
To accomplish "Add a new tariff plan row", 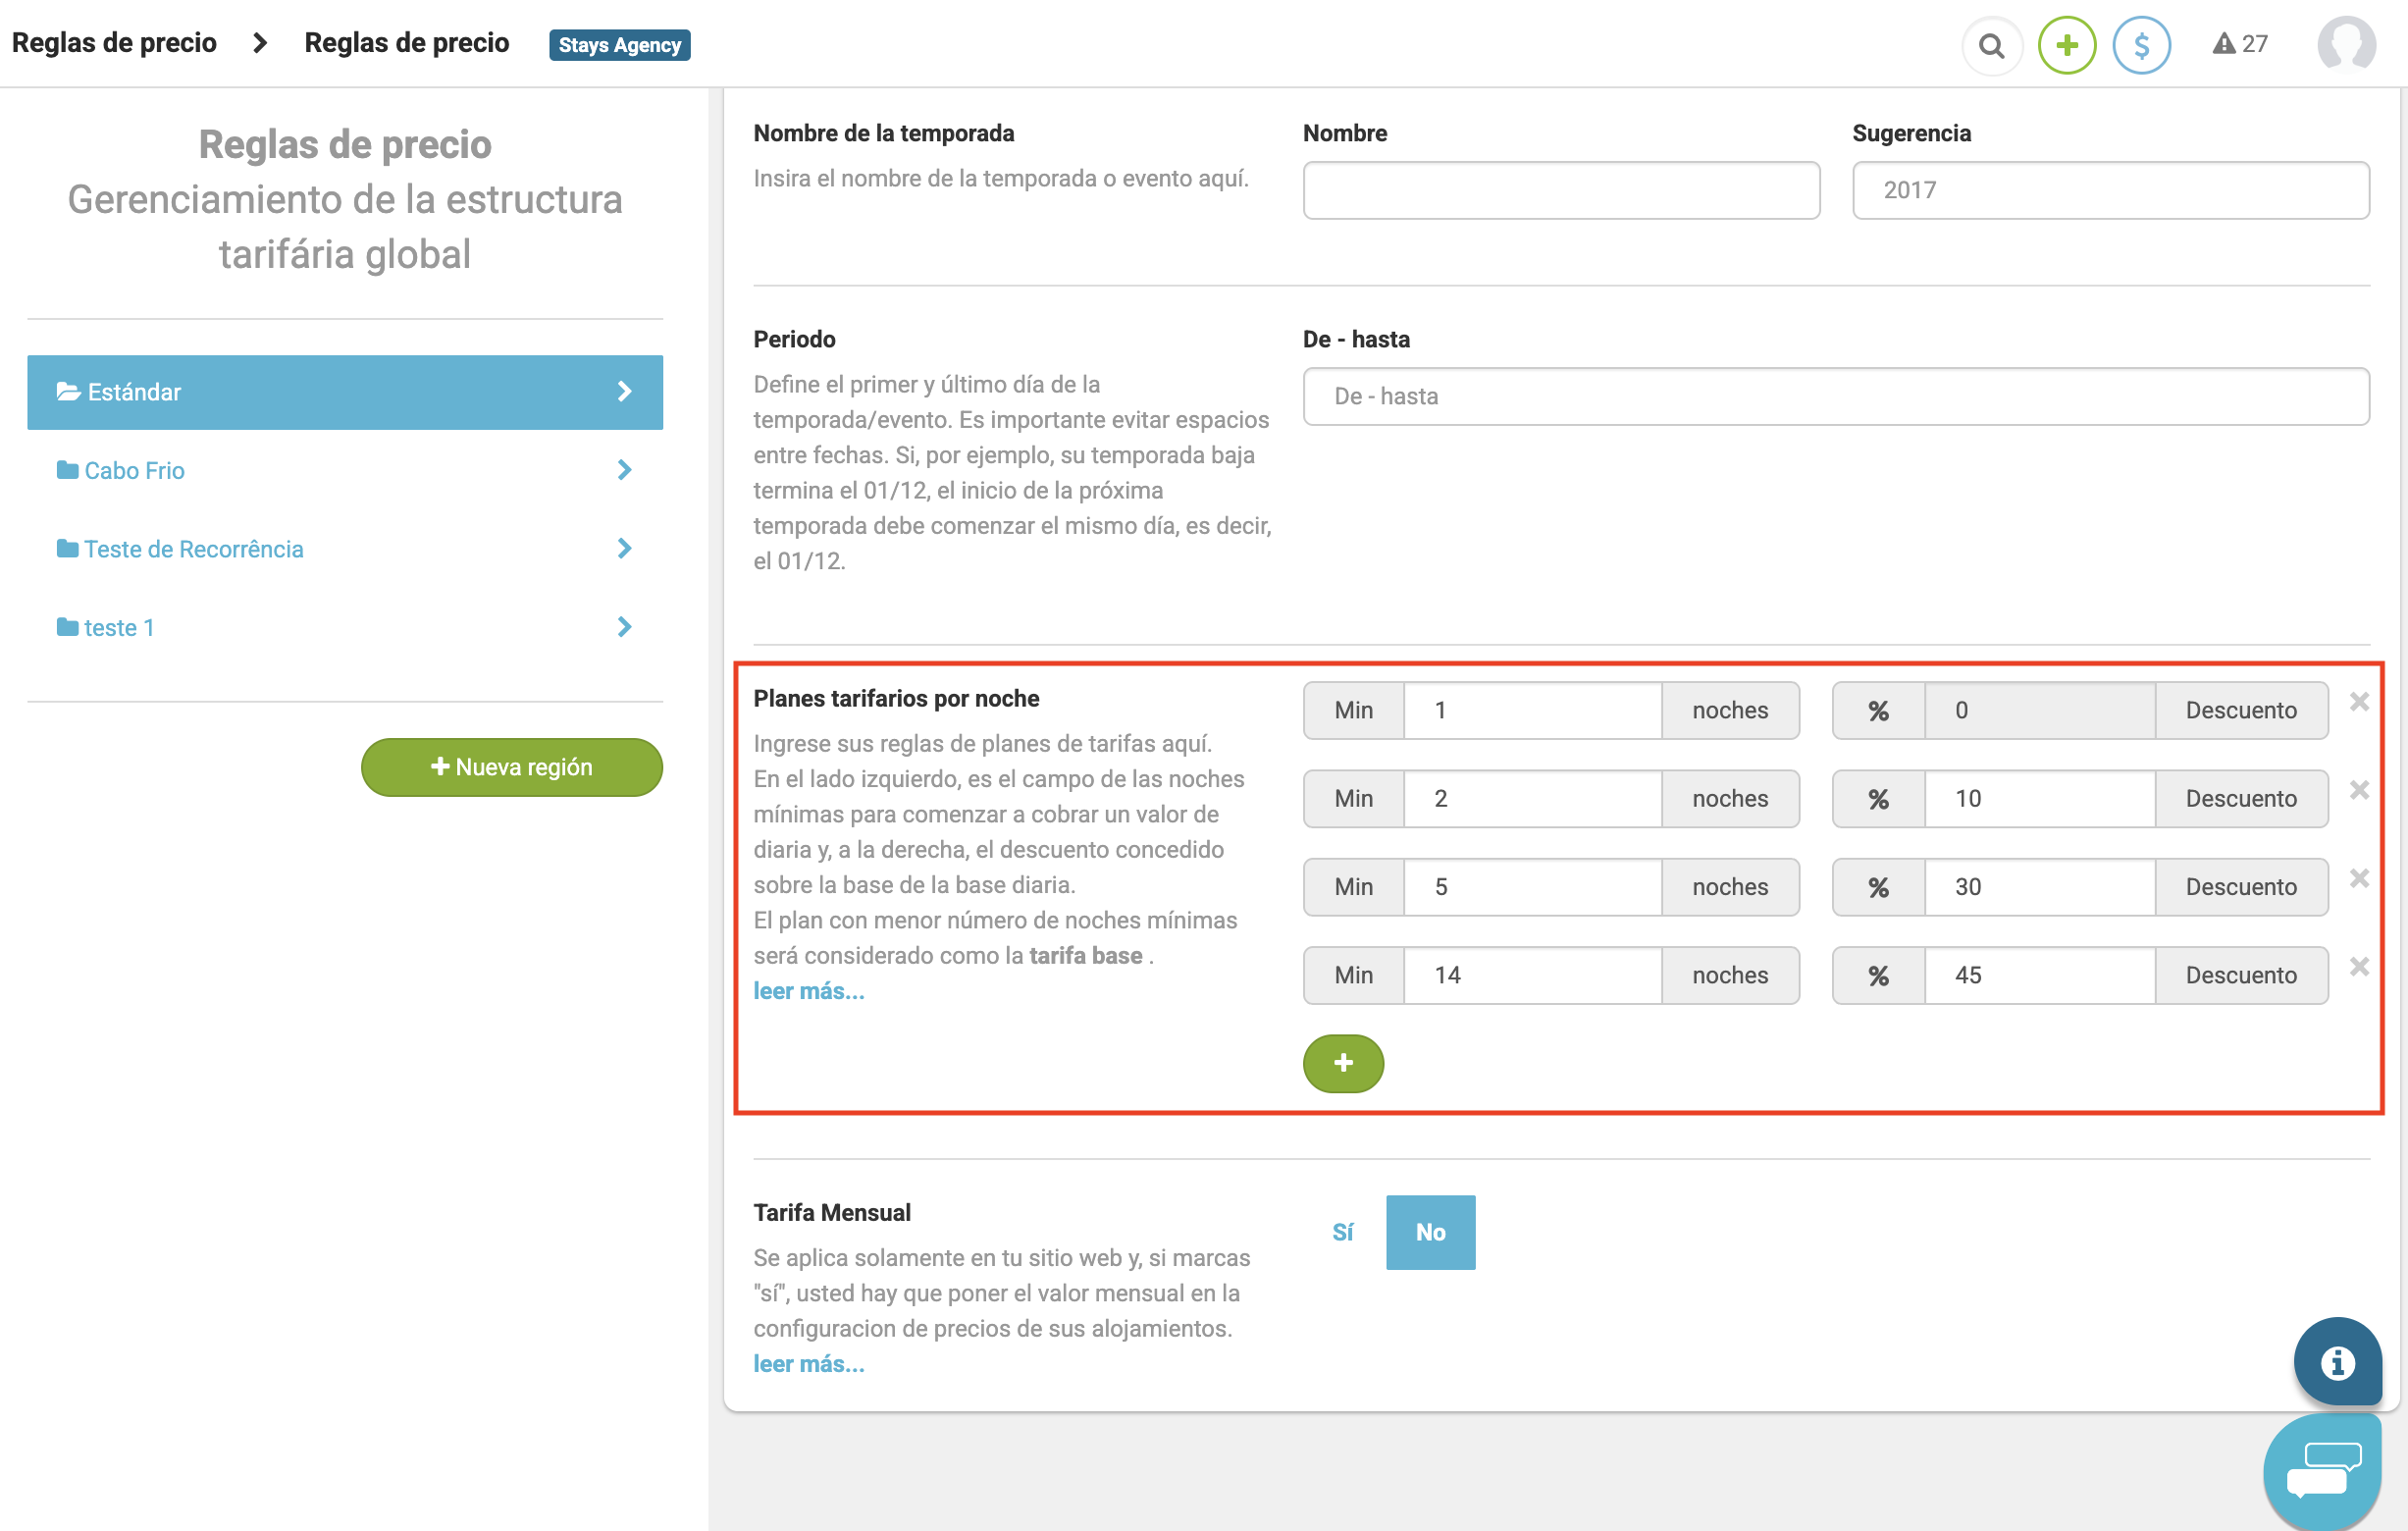I will click(x=1342, y=1063).
